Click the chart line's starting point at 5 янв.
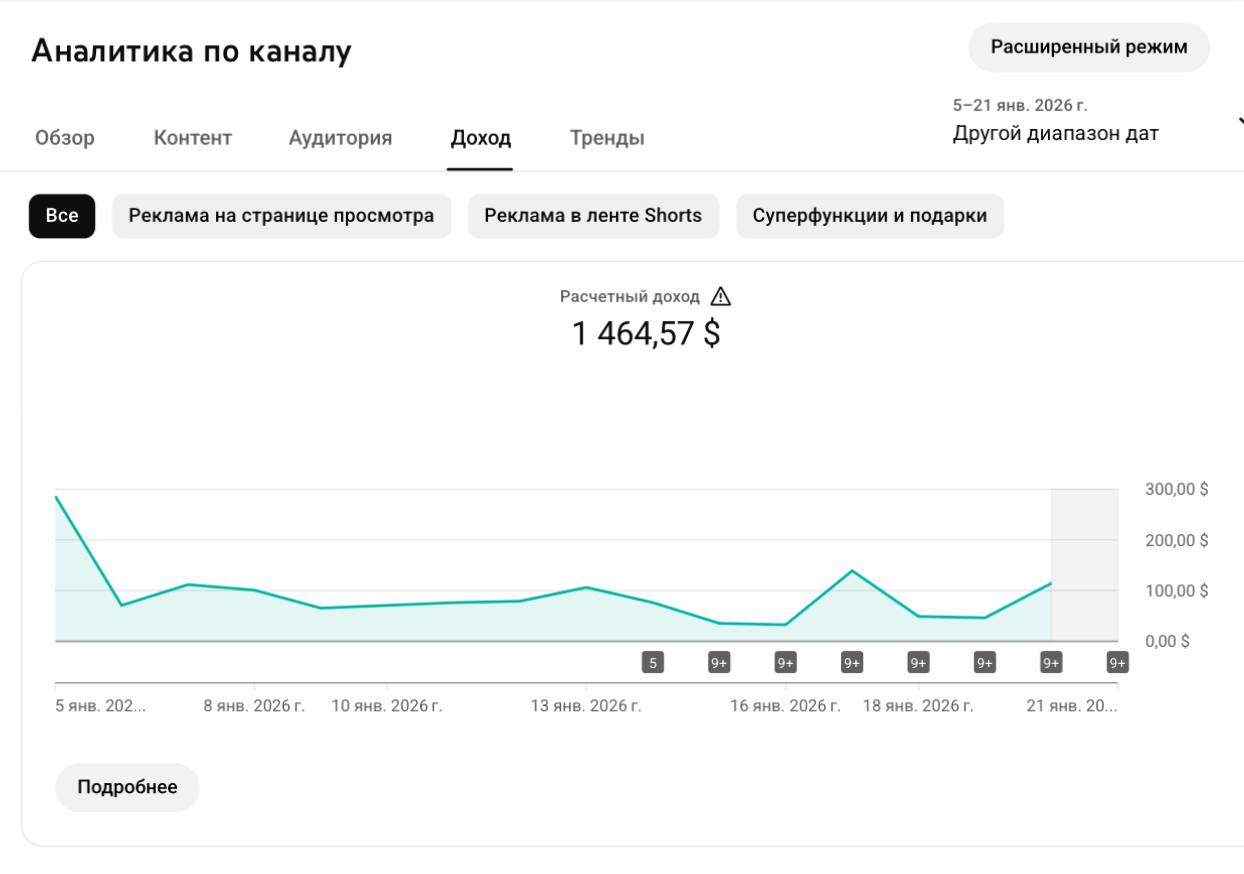This screenshot has height=874, width=1244. coord(56,497)
